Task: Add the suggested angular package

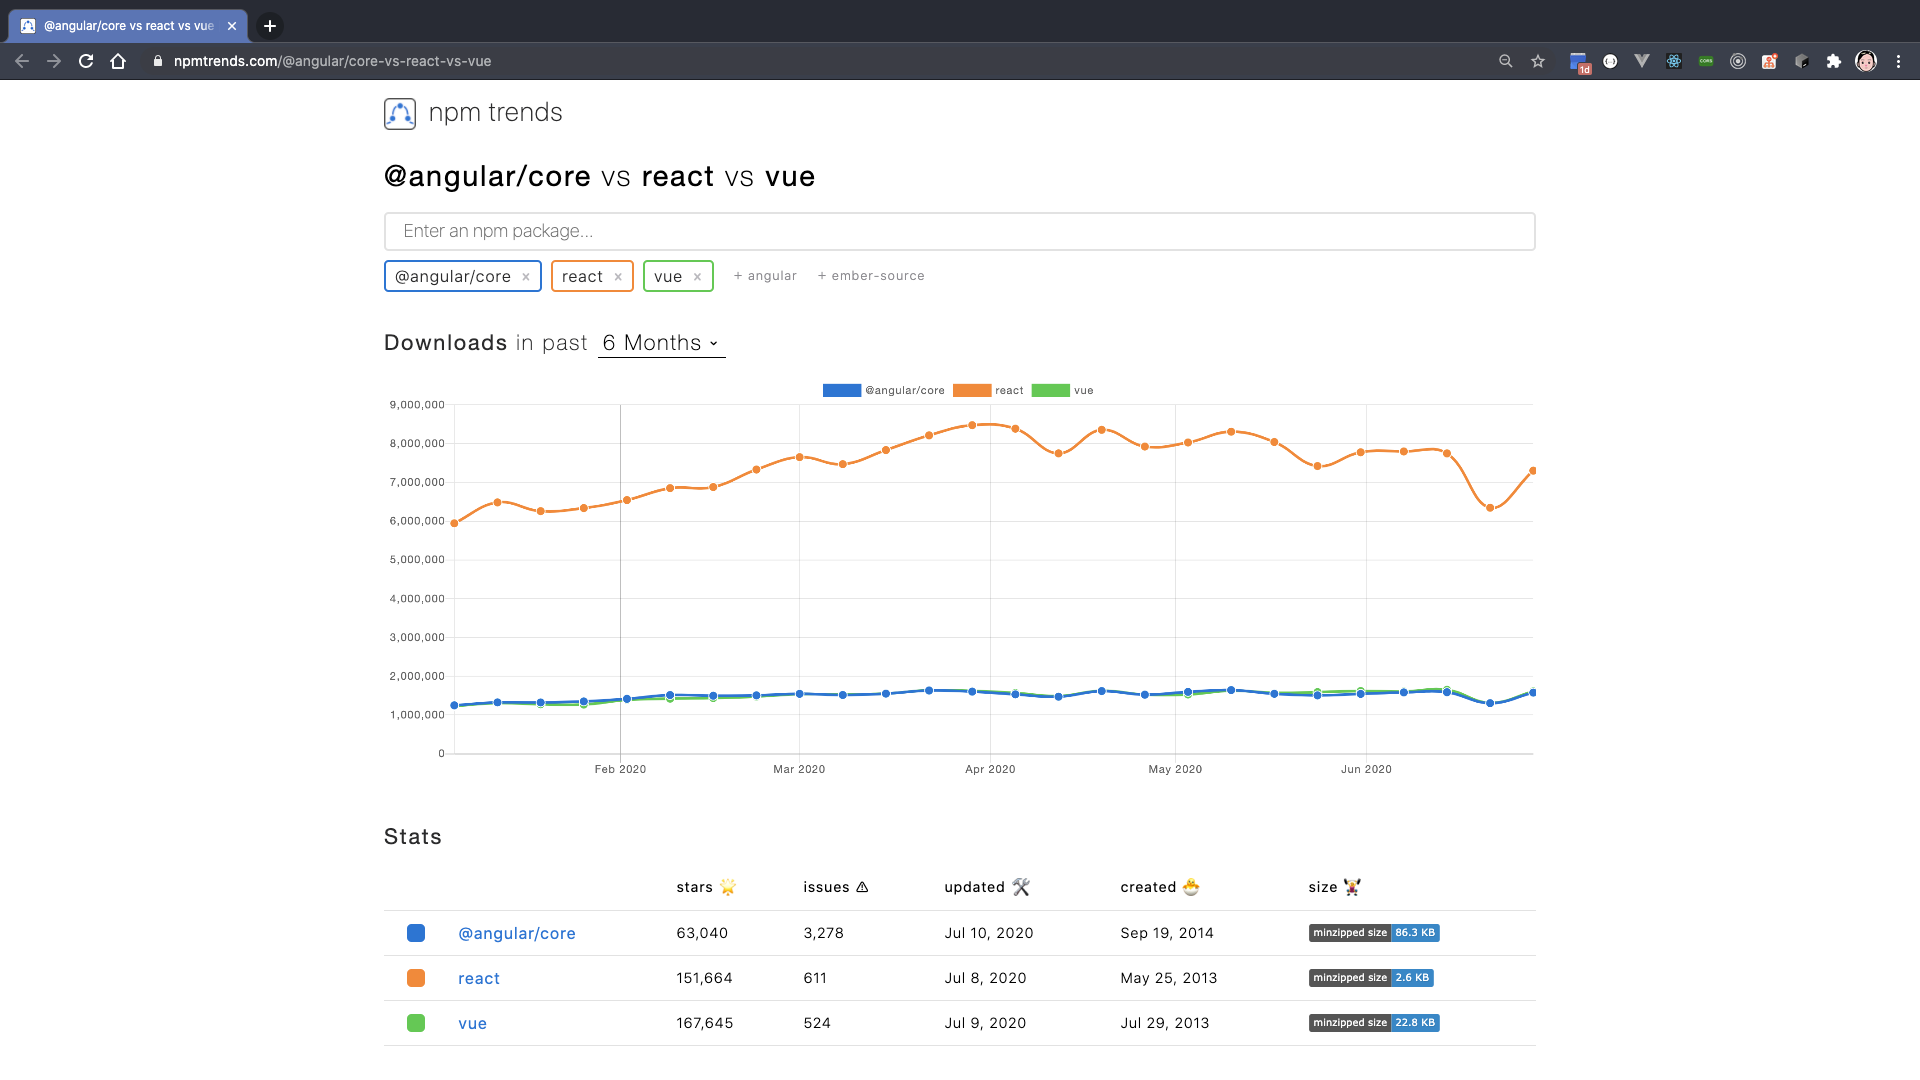Action: (x=765, y=276)
